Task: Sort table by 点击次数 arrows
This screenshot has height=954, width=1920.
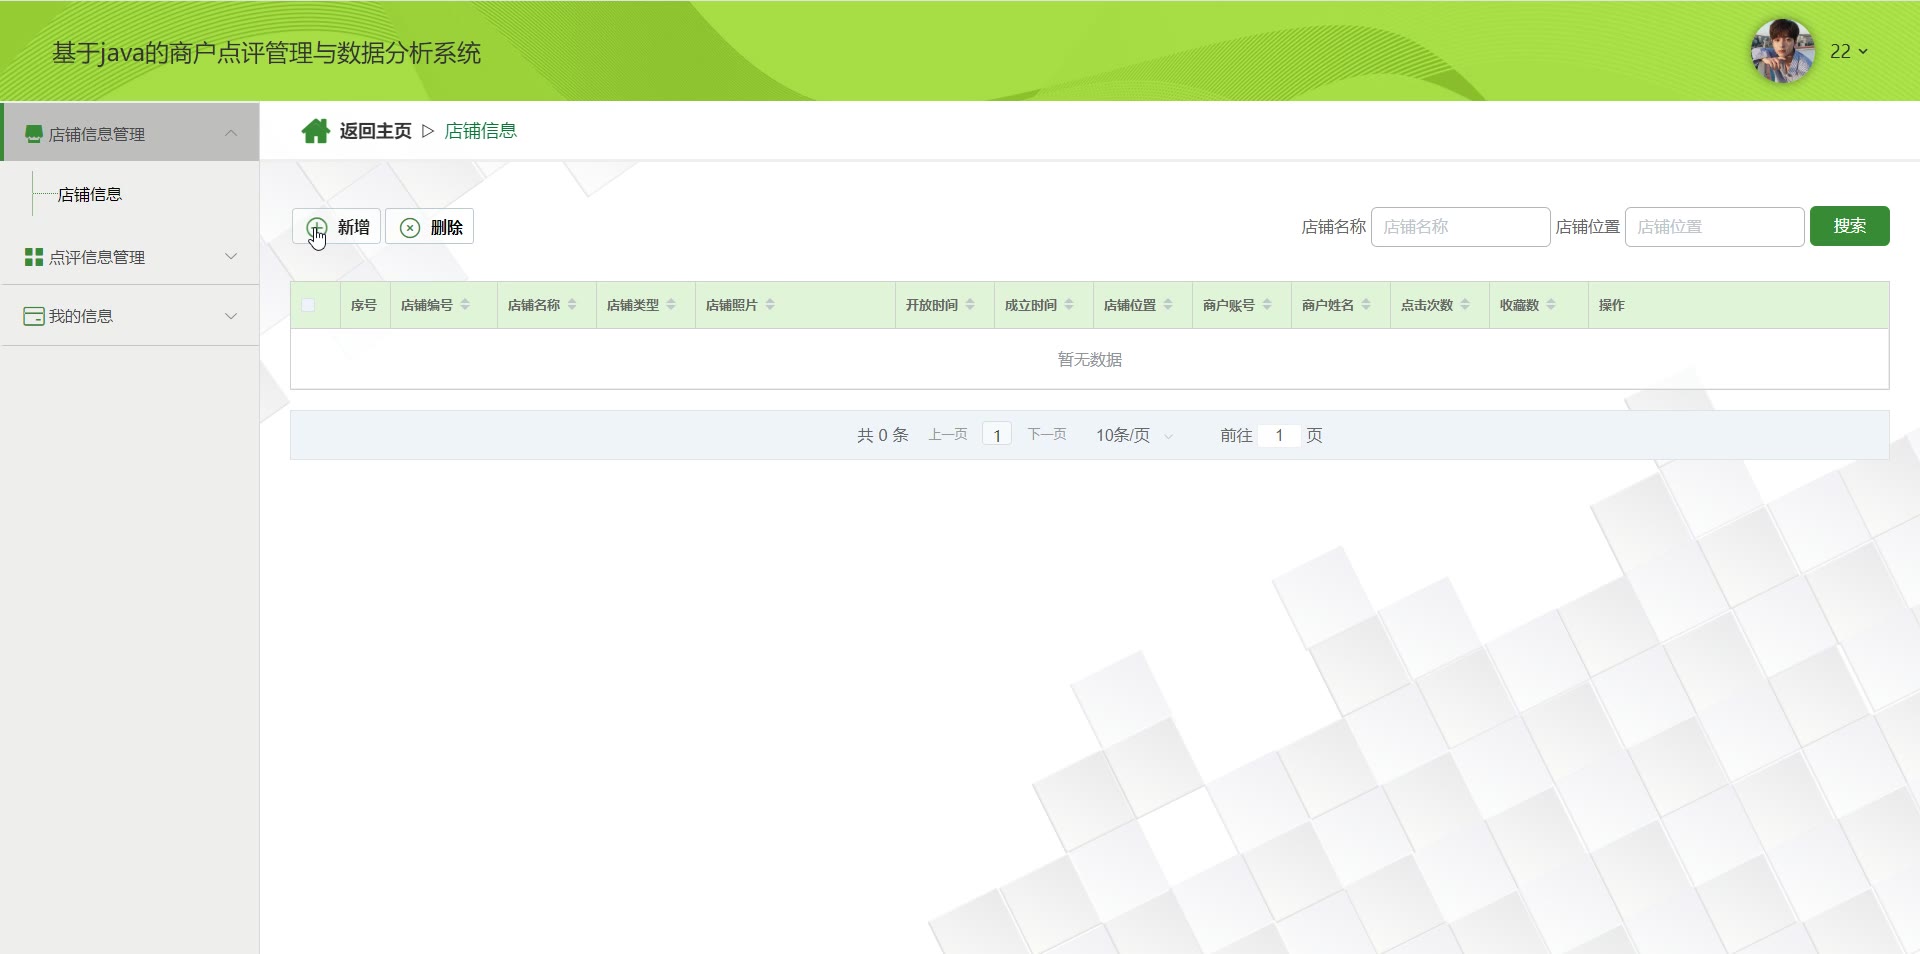Action: coord(1465,305)
